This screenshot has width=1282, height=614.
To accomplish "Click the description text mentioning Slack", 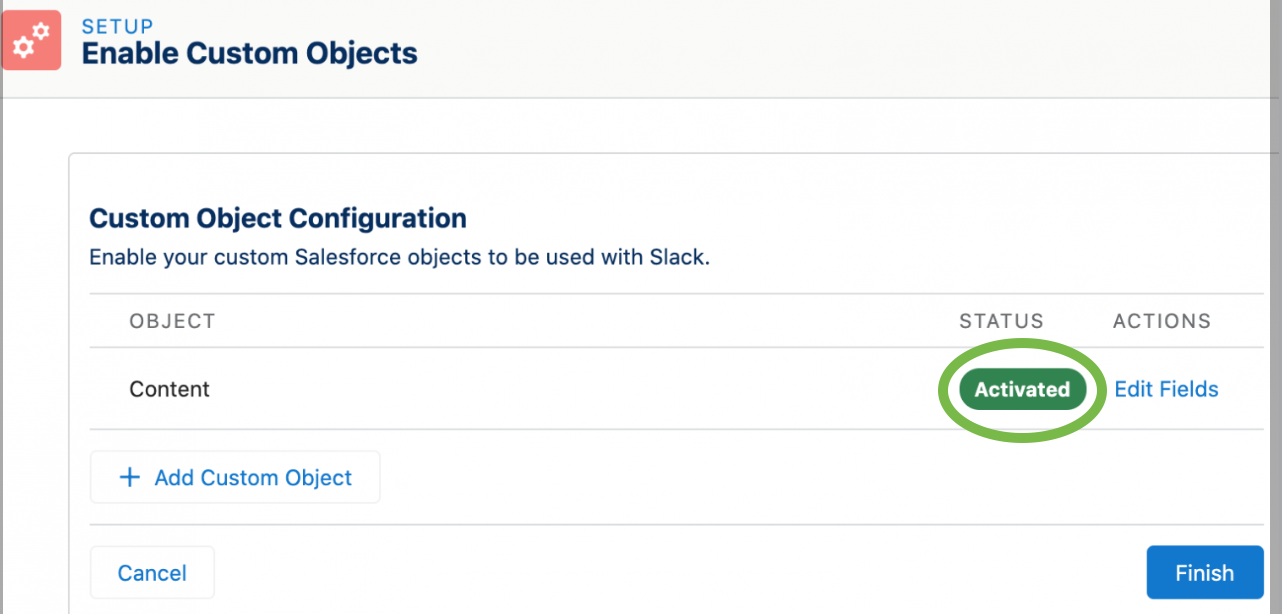I will [400, 257].
